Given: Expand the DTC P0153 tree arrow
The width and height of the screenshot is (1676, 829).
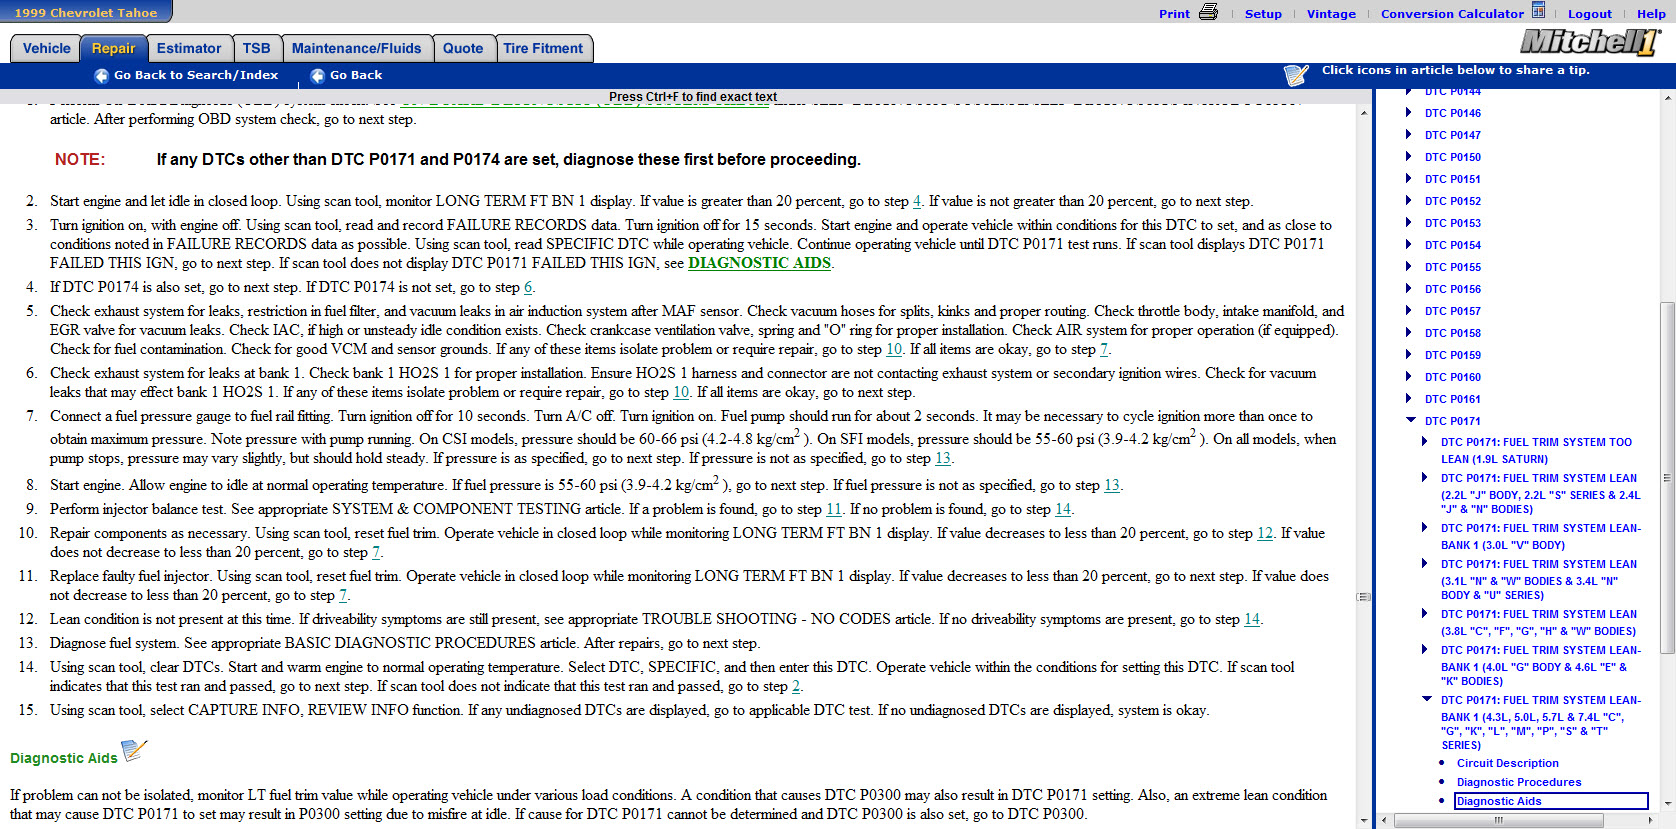Looking at the screenshot, I should point(1409,223).
